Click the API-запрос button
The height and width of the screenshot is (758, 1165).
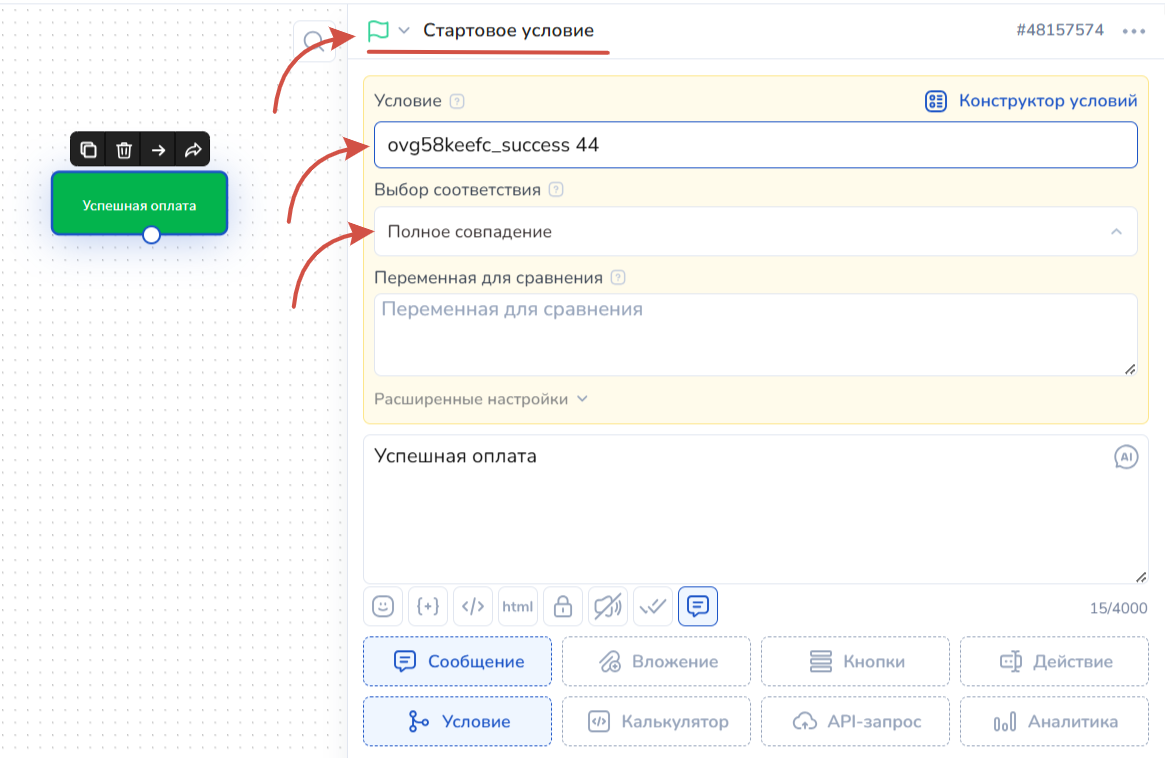pos(855,721)
